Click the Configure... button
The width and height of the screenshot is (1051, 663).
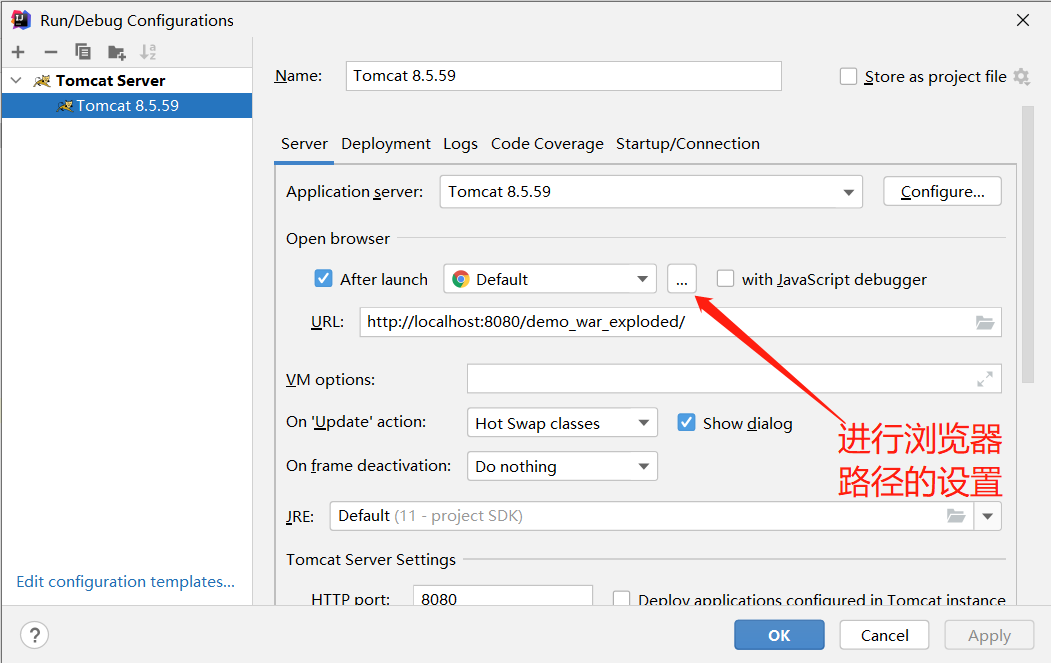(942, 192)
